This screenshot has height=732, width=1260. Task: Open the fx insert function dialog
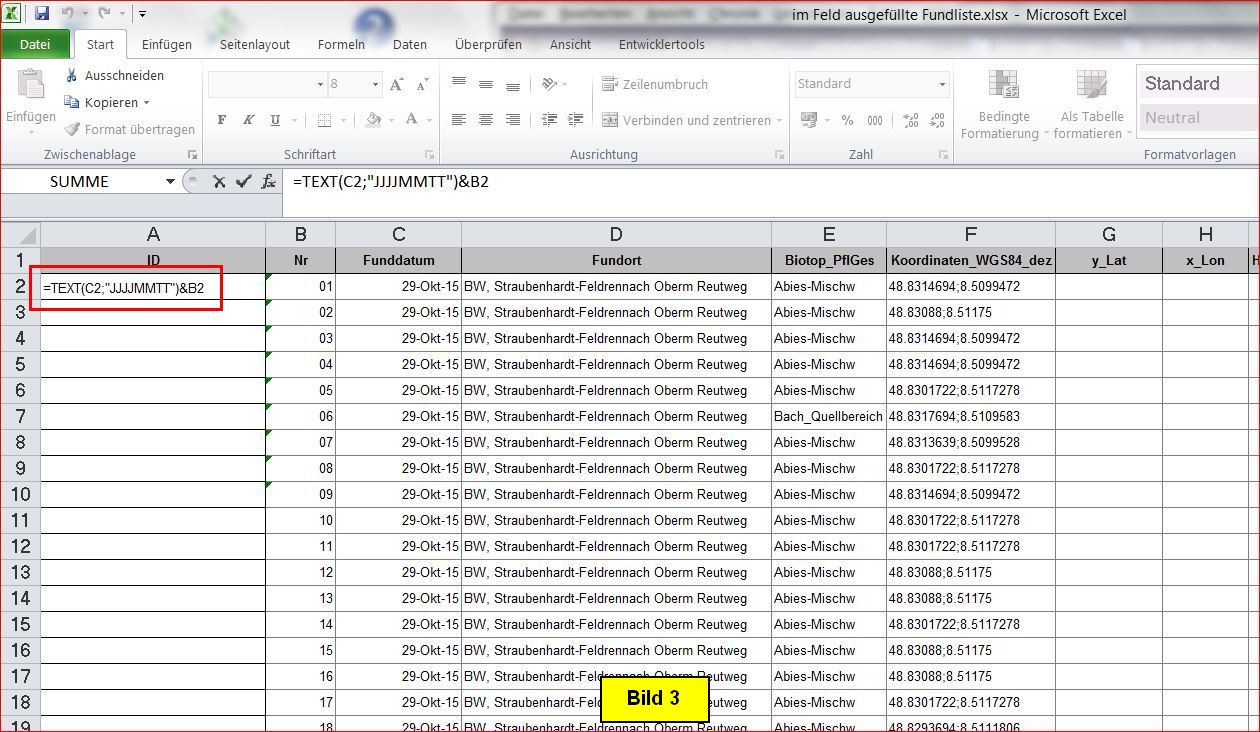pyautogui.click(x=268, y=182)
